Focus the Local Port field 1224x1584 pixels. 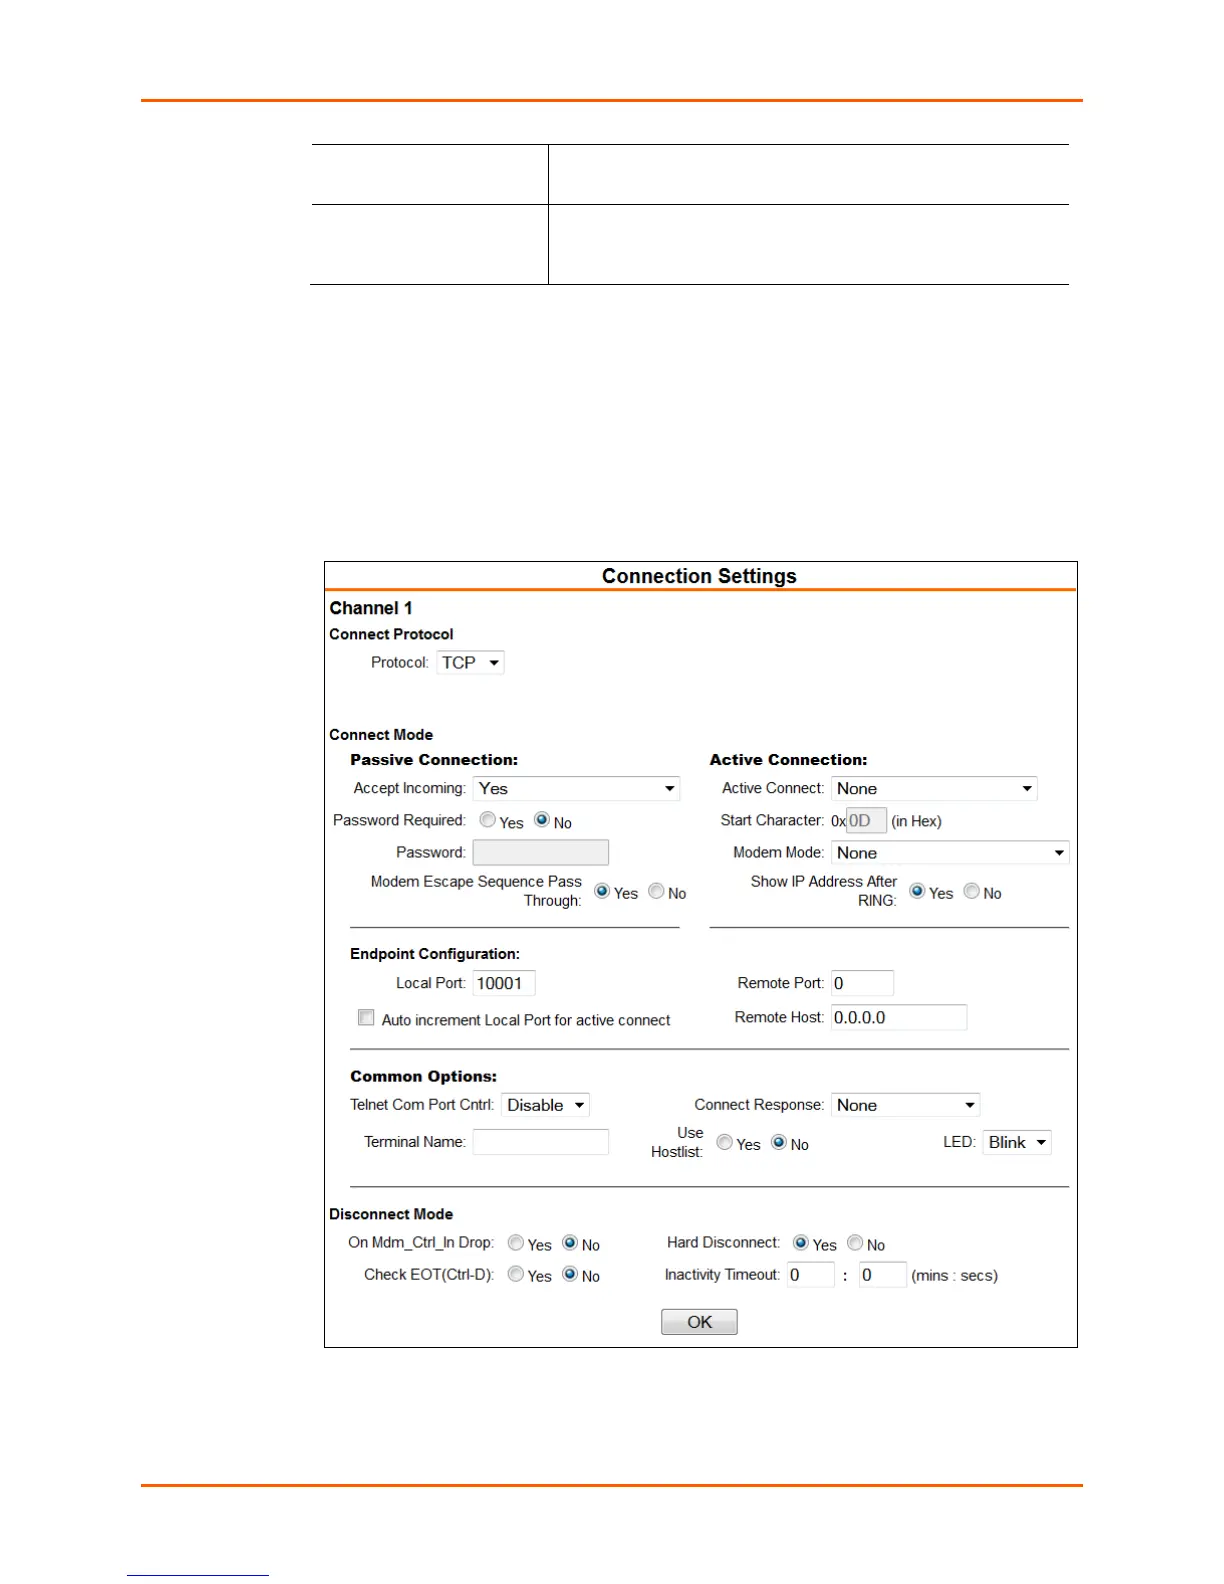coord(504,983)
